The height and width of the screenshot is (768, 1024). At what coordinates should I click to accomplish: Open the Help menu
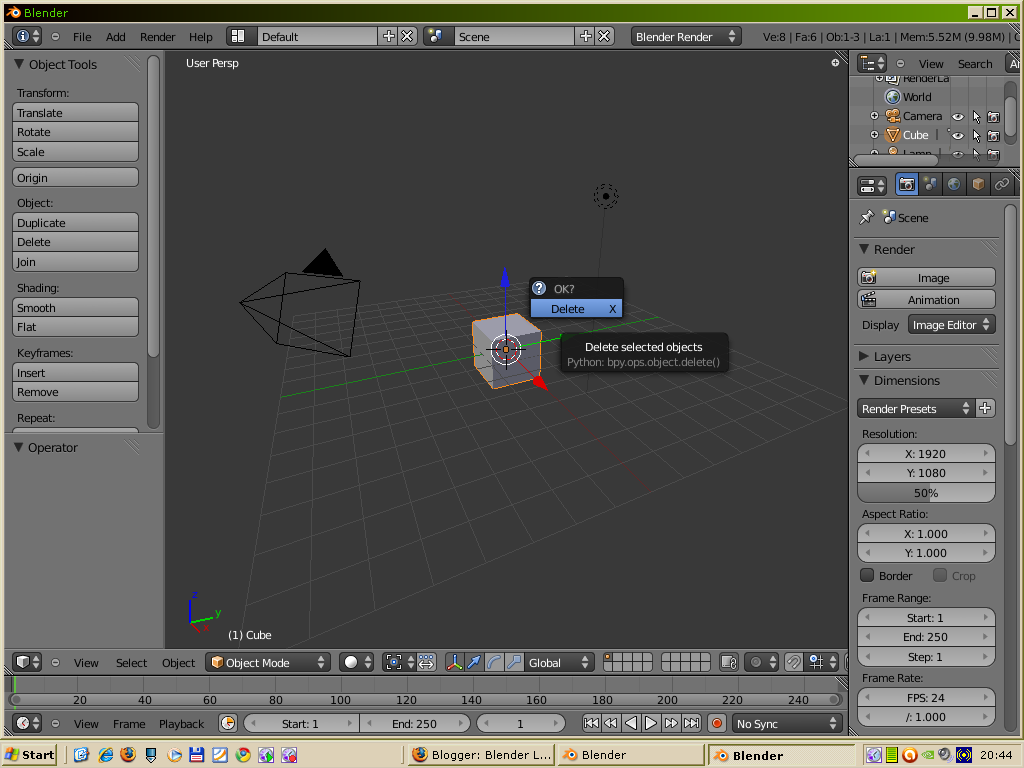pos(200,37)
